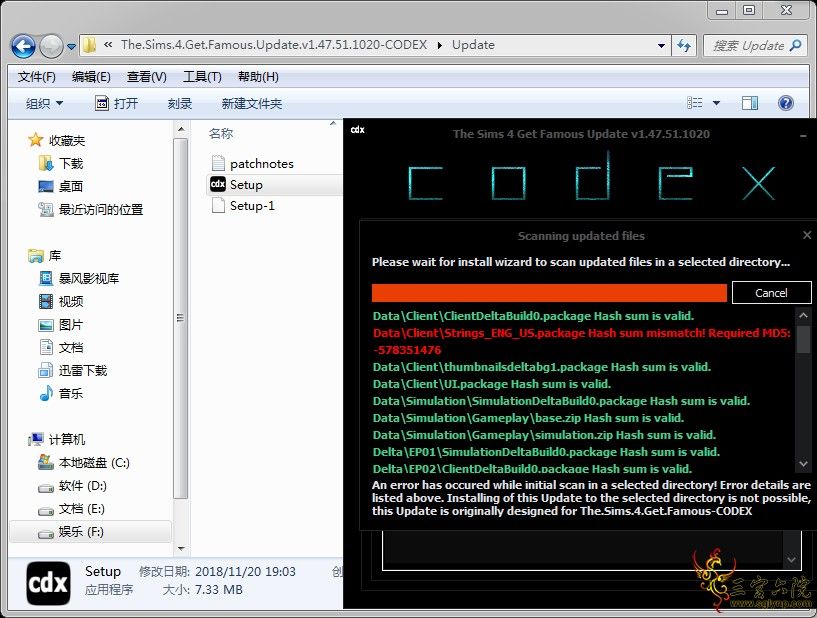
Task: Open the 软件 (D:) drive
Action: [72, 486]
